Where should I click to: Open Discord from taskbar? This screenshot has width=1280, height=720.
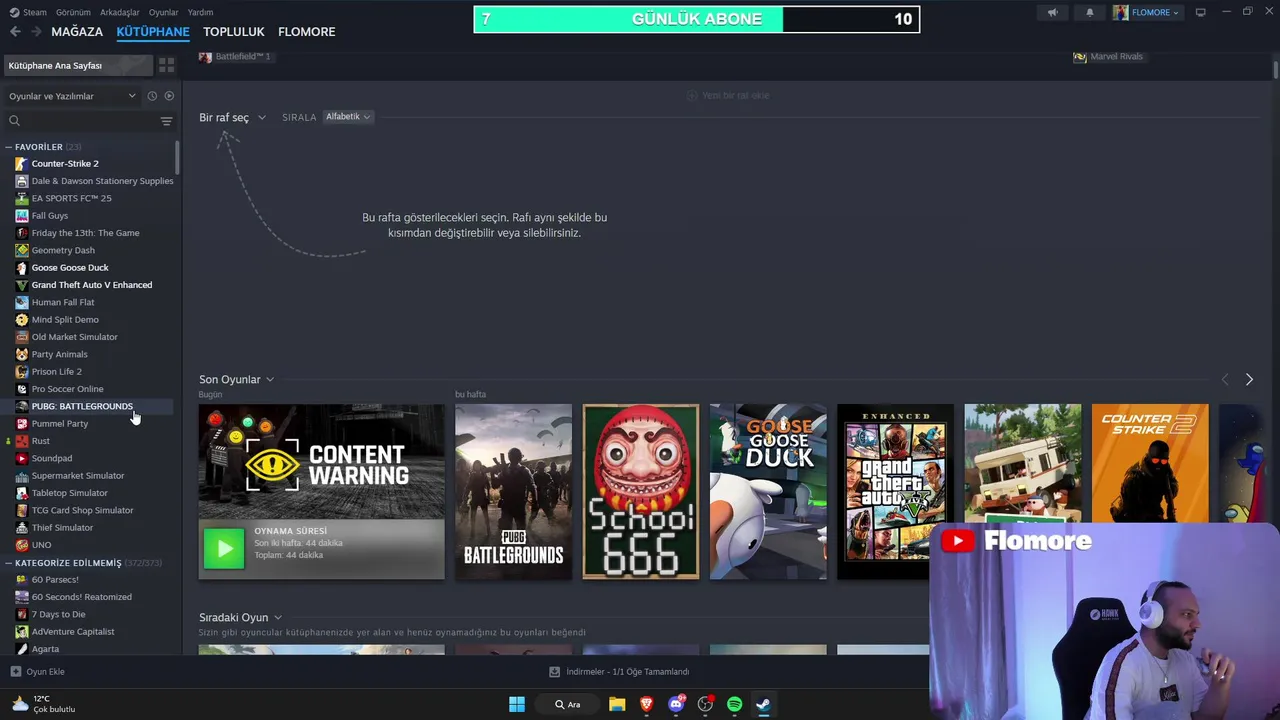677,704
